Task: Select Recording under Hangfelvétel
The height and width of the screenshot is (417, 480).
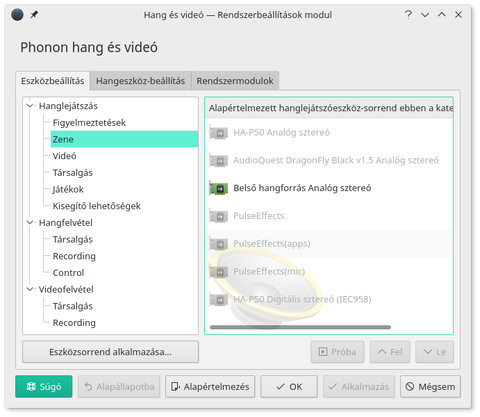Action: [x=74, y=256]
